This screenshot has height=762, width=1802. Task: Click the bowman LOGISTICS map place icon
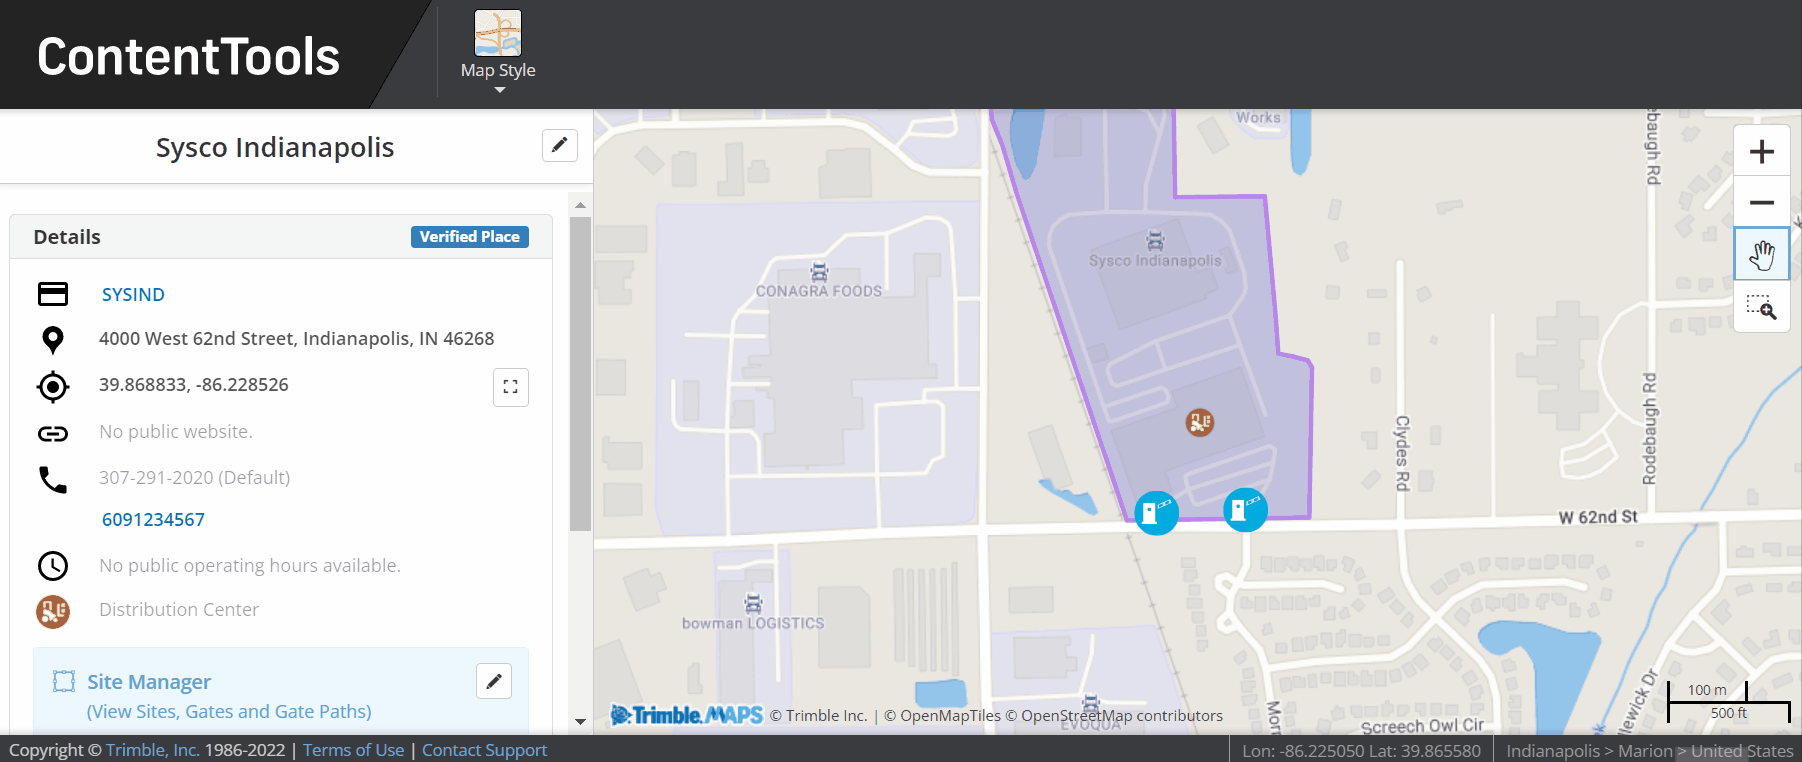753,604
